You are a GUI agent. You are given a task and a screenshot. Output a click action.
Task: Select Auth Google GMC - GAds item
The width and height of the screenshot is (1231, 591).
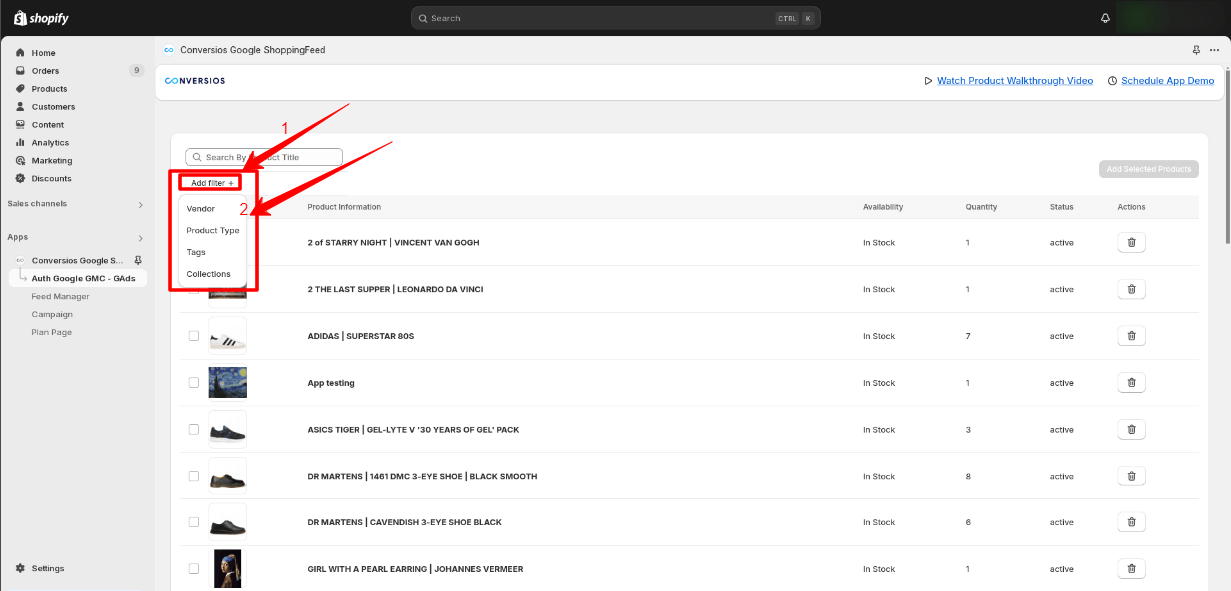(x=83, y=278)
